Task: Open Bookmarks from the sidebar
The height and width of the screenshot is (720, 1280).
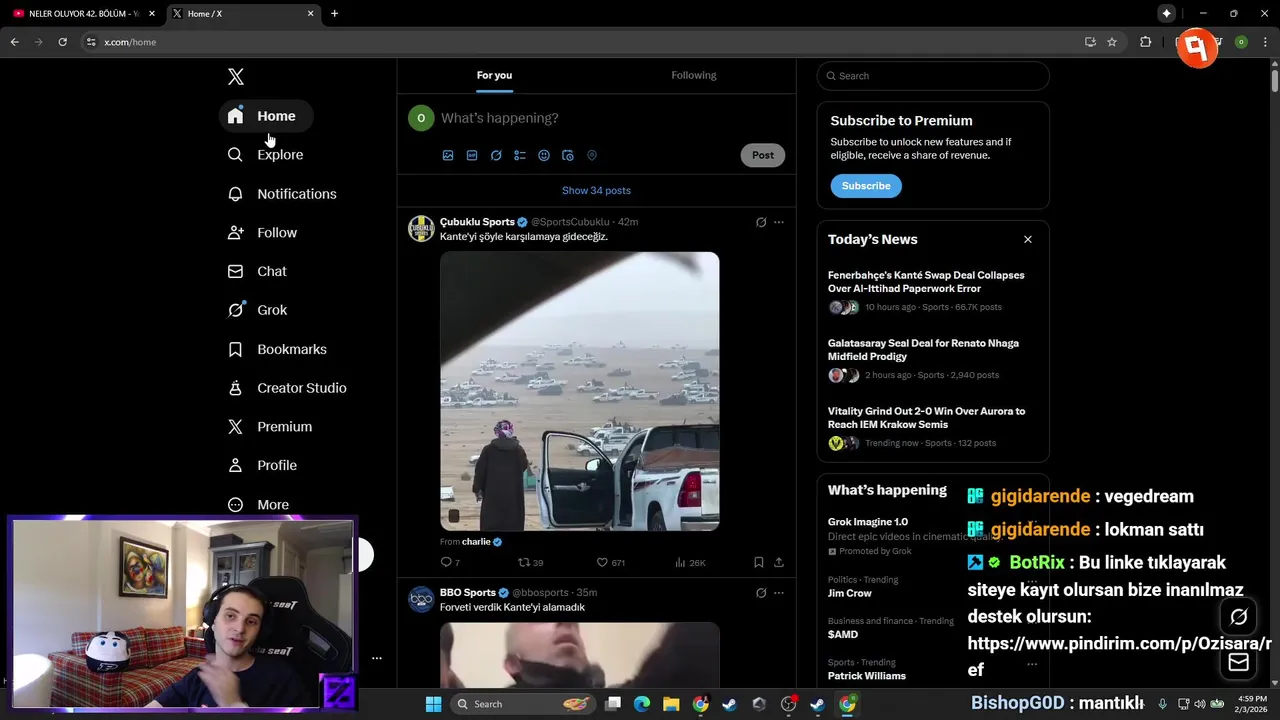Action: tap(278, 349)
